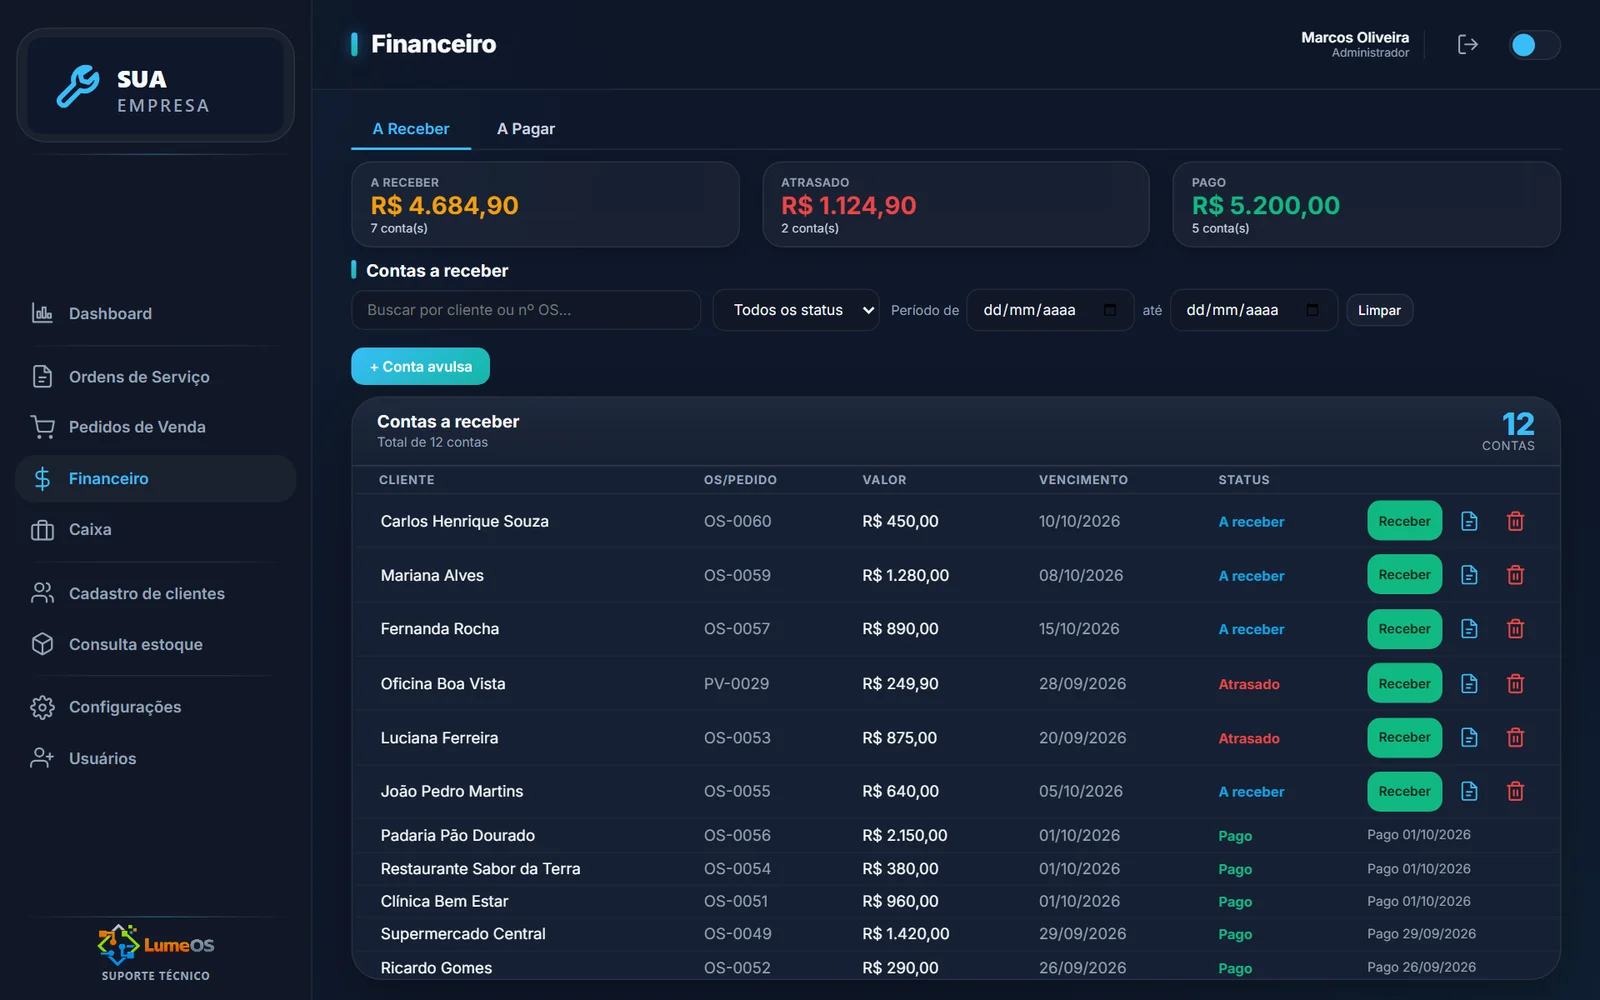
Task: Open document icon for Fernanda Rocha row
Action: tap(1469, 629)
